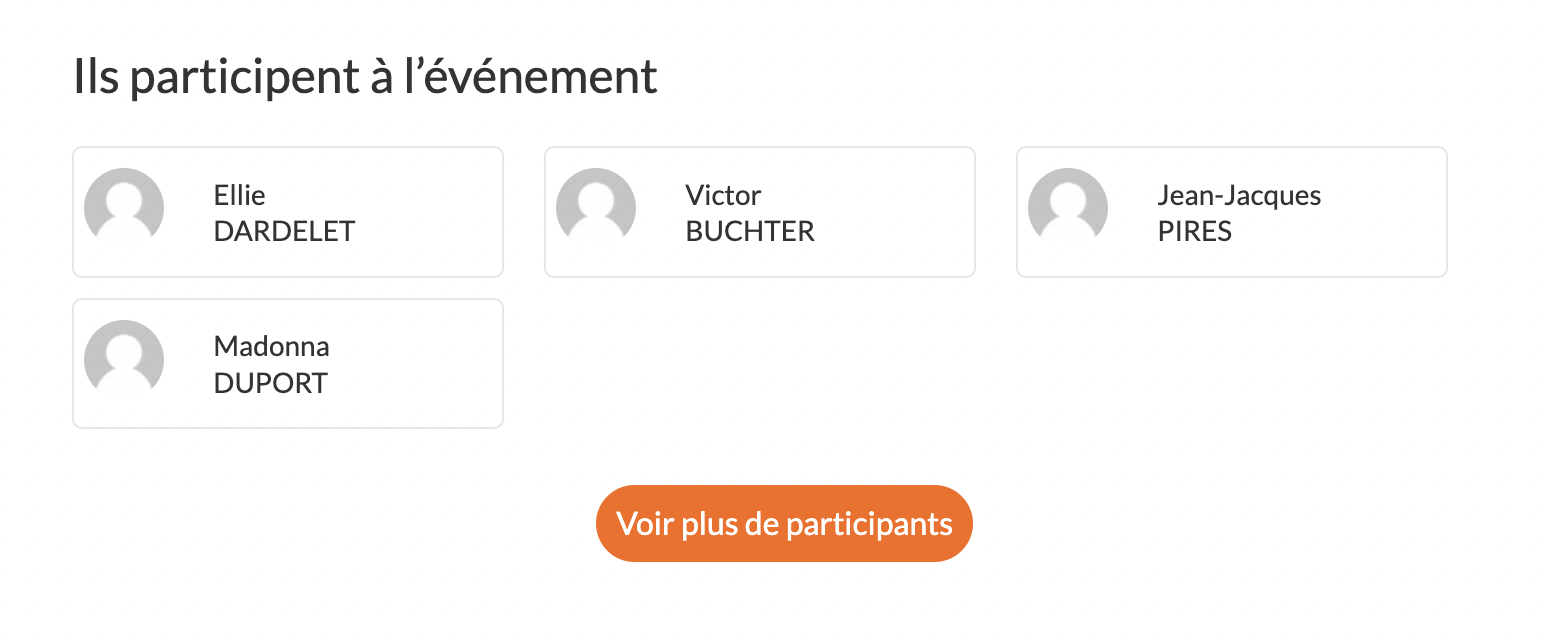Click Jean-Jacques PIRES's profile avatar

[1068, 207]
